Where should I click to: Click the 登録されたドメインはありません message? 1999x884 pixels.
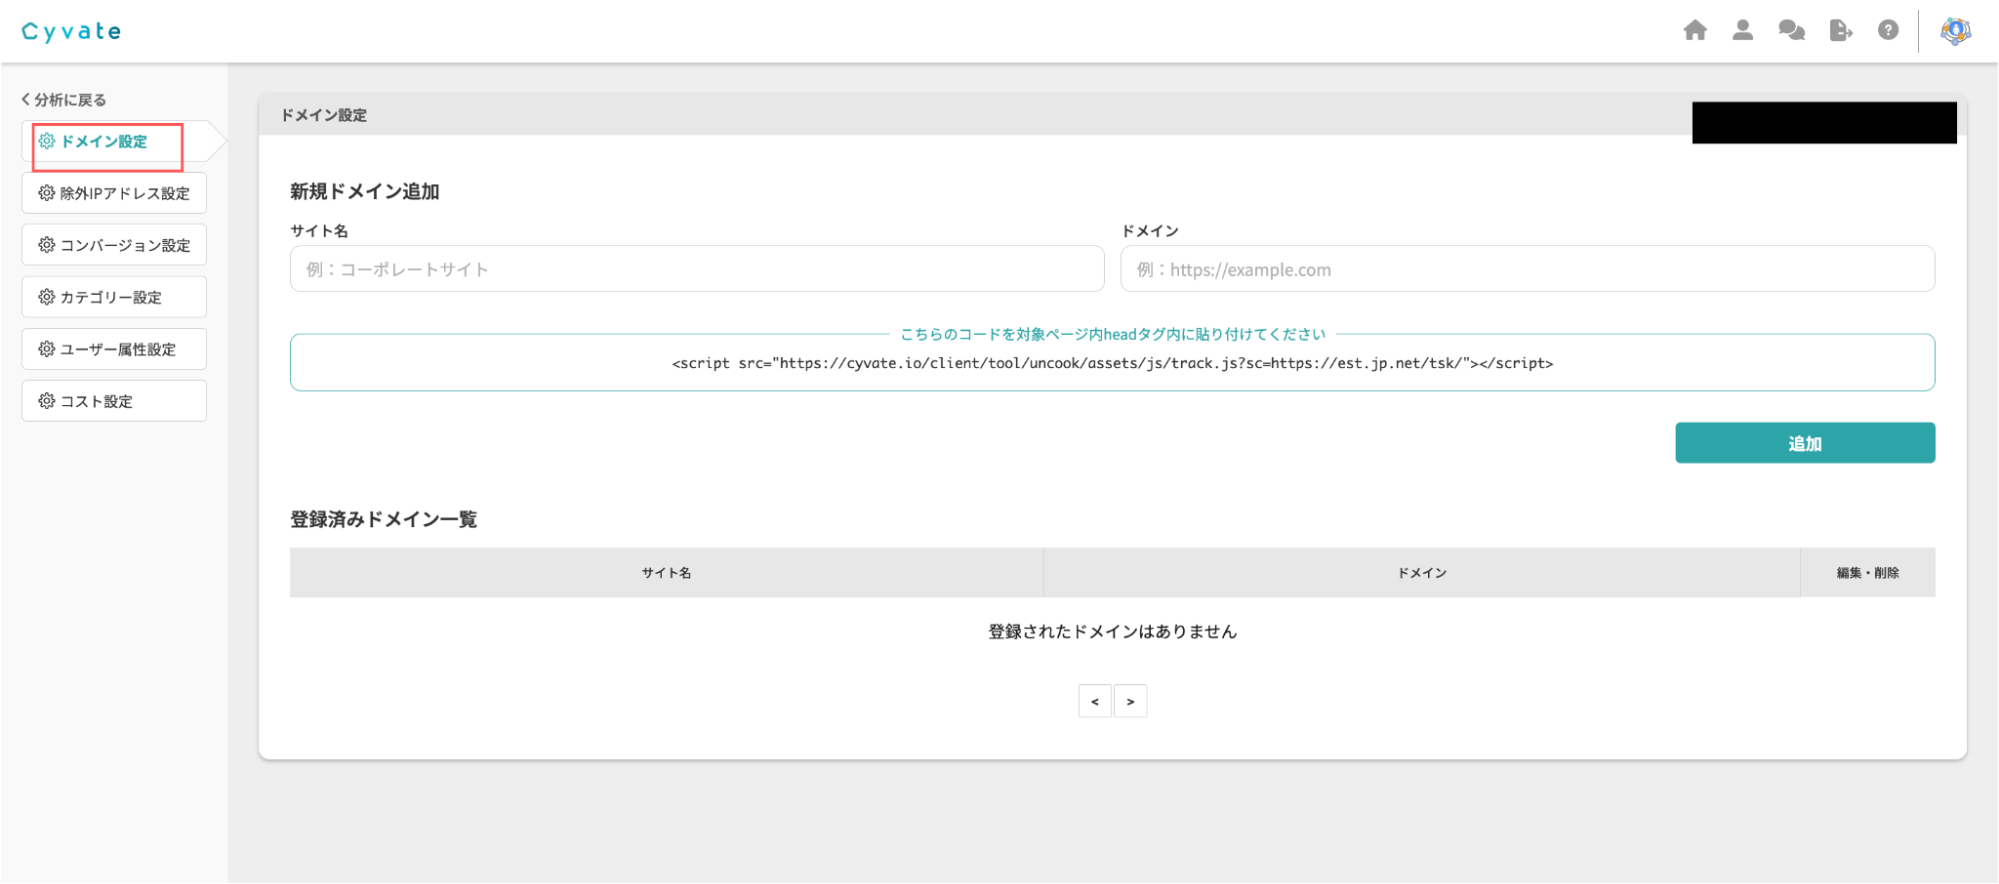pyautogui.click(x=1113, y=632)
